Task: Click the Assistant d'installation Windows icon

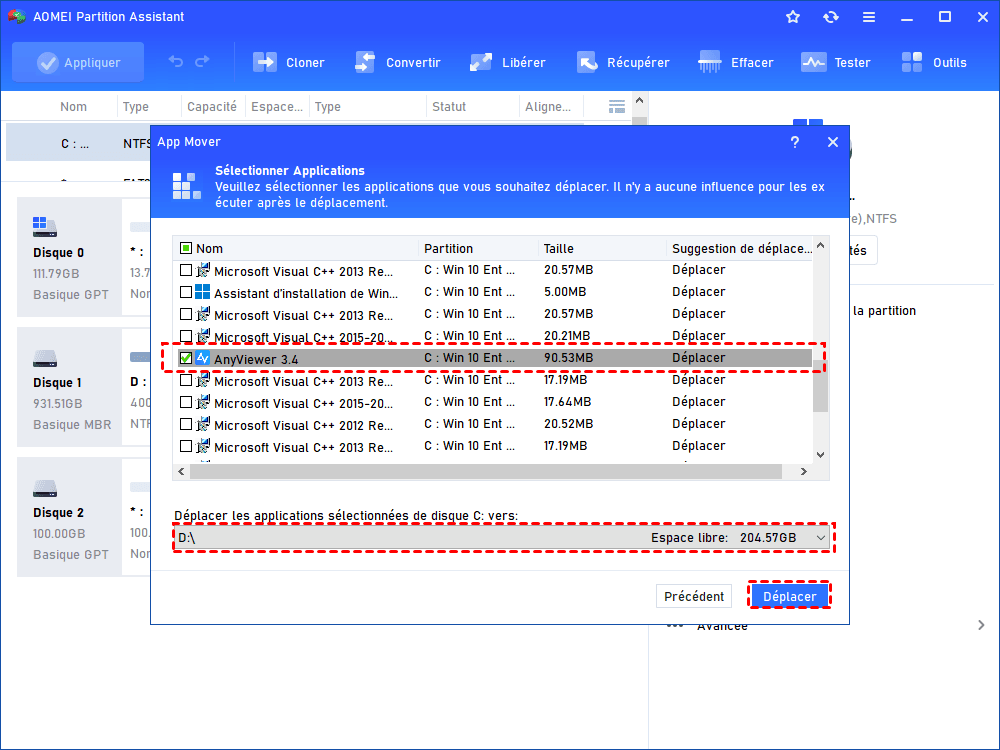Action: 203,292
